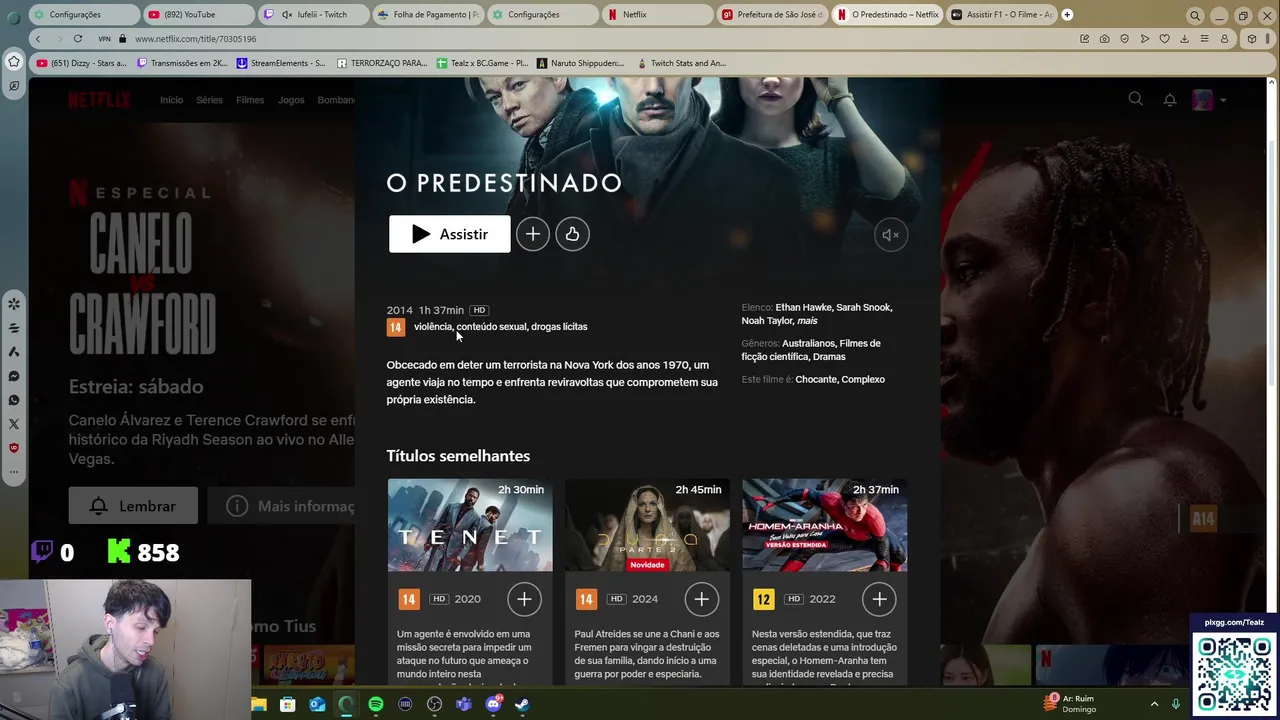The height and width of the screenshot is (720, 1280).
Task: Add O Predestinado to My List
Action: point(533,234)
